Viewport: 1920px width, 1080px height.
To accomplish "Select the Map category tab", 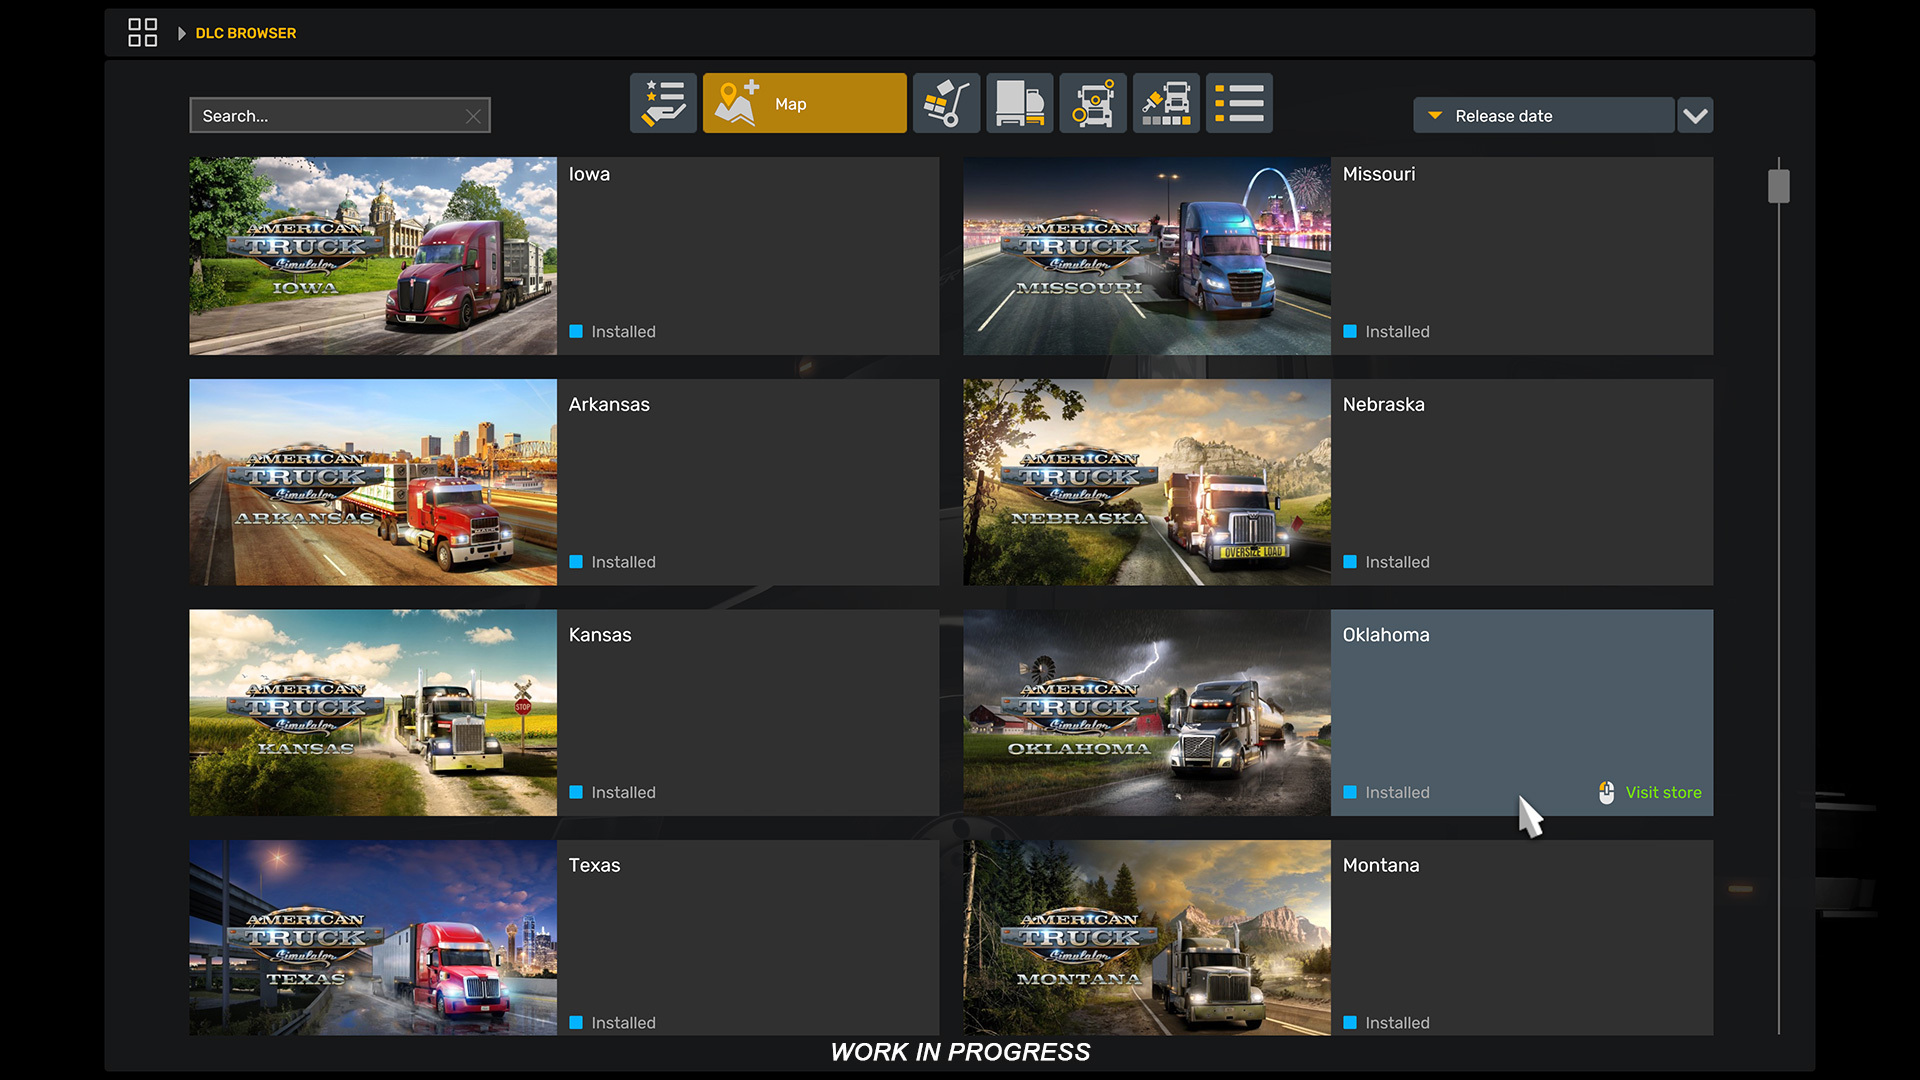I will [805, 103].
